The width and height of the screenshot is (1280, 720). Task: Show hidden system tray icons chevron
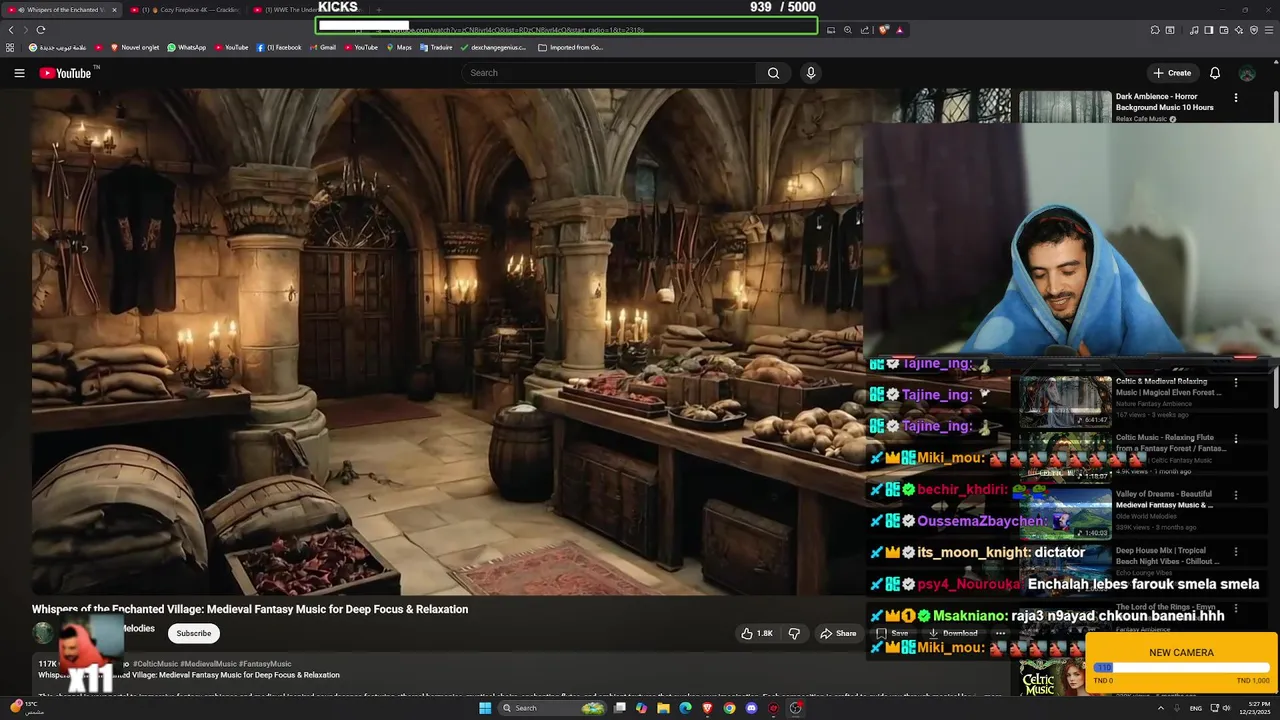[x=1161, y=708]
